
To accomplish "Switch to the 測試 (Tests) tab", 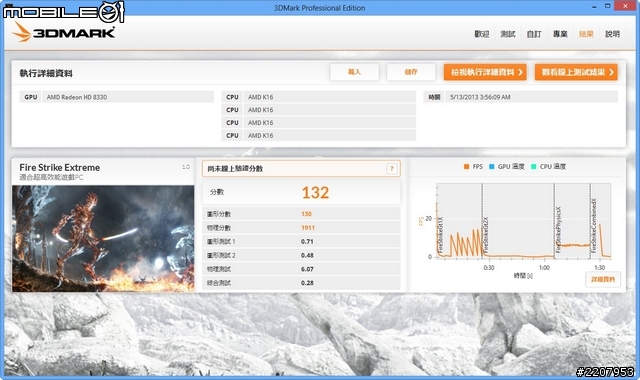I will 508,34.
